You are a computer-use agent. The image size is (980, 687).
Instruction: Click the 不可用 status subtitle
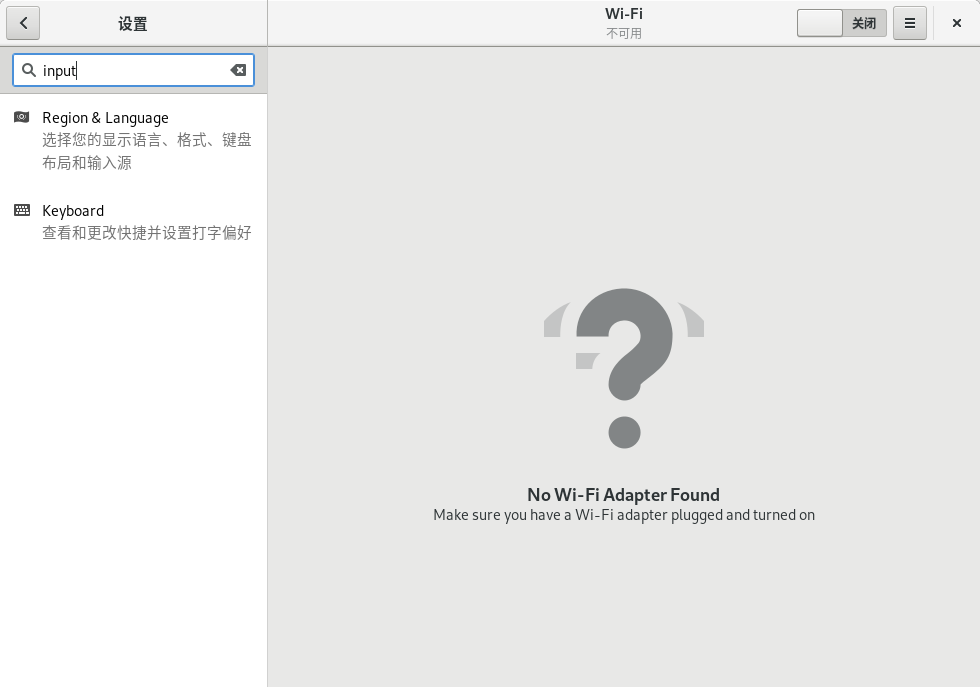point(624,33)
